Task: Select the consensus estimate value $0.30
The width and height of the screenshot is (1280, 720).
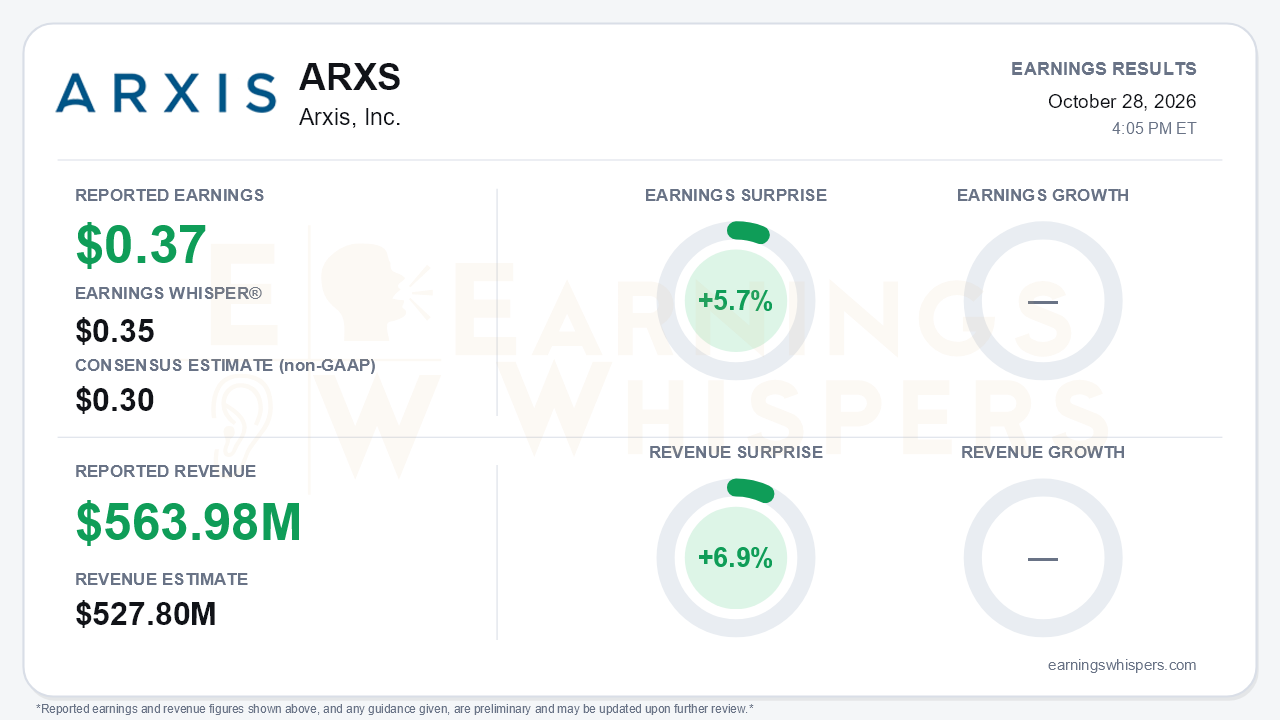Action: (115, 400)
